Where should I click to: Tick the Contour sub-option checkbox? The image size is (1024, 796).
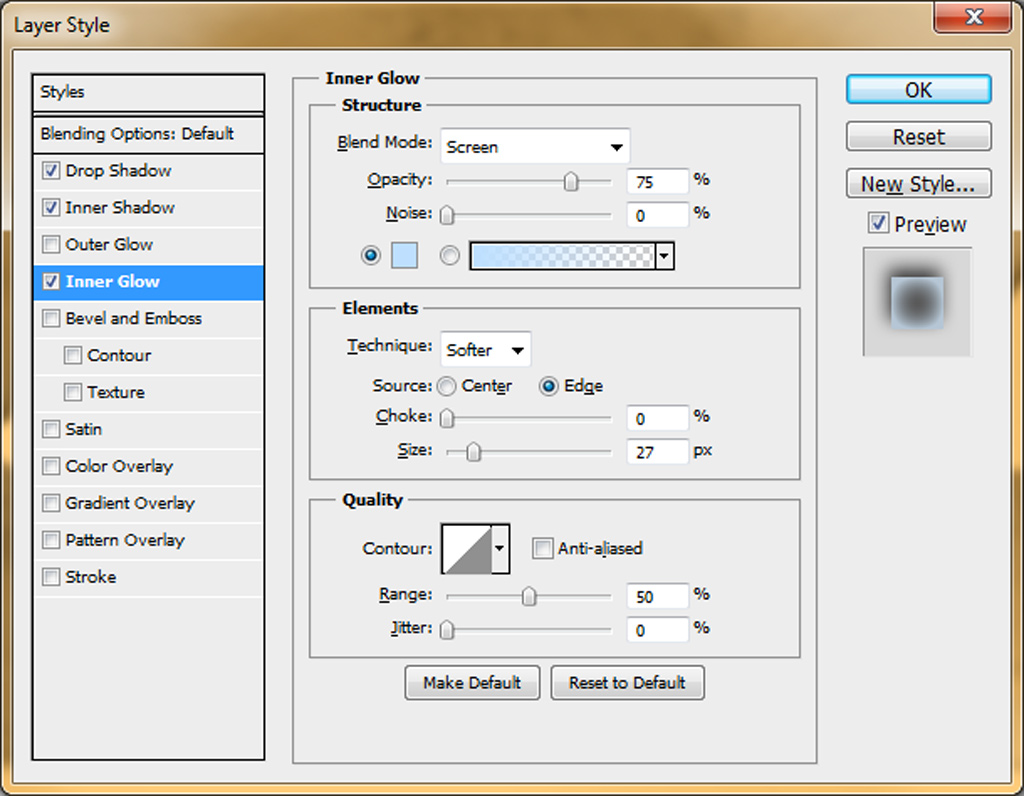72,355
